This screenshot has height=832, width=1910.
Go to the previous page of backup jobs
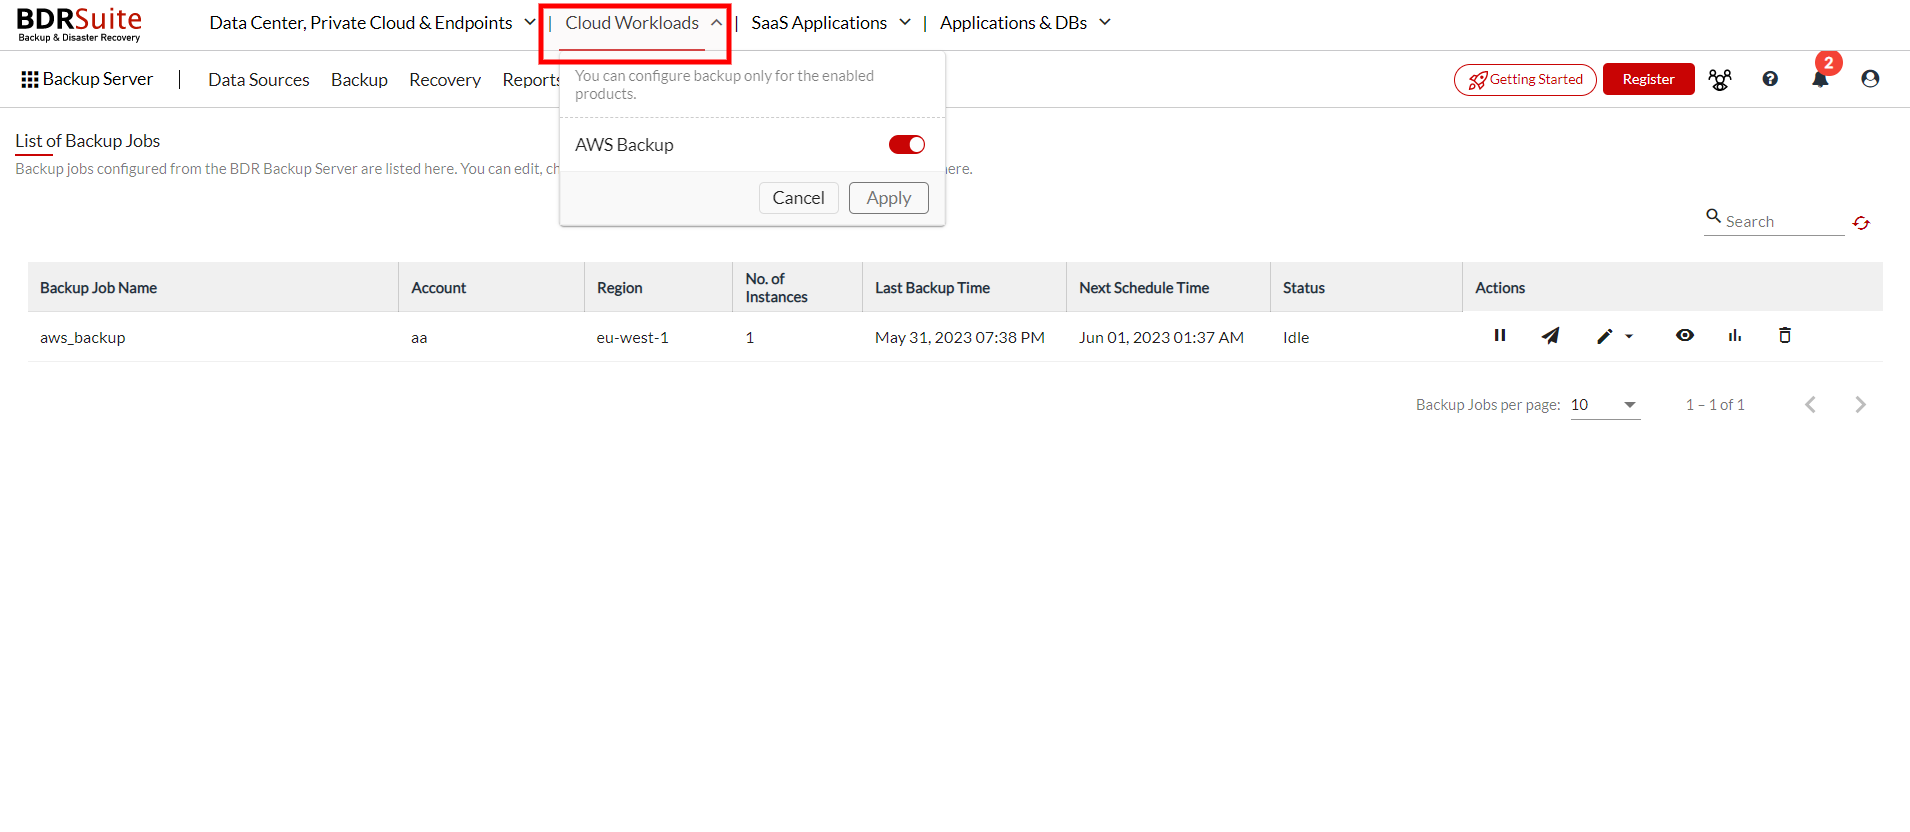click(1810, 404)
